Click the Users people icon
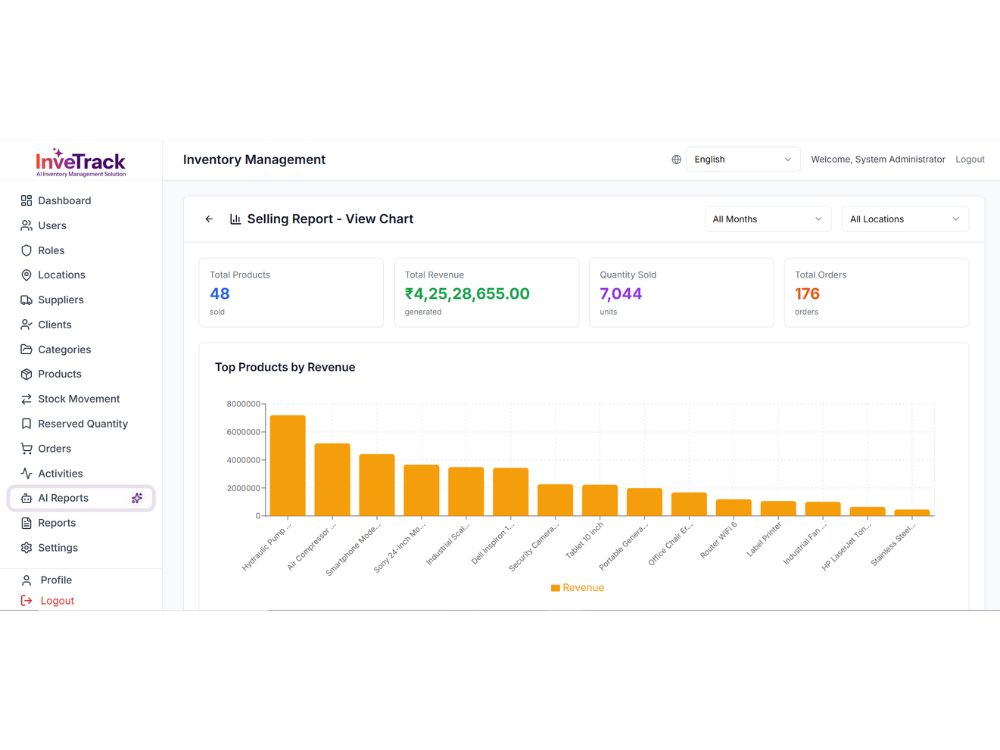This screenshot has width=1000, height=750. [x=26, y=226]
